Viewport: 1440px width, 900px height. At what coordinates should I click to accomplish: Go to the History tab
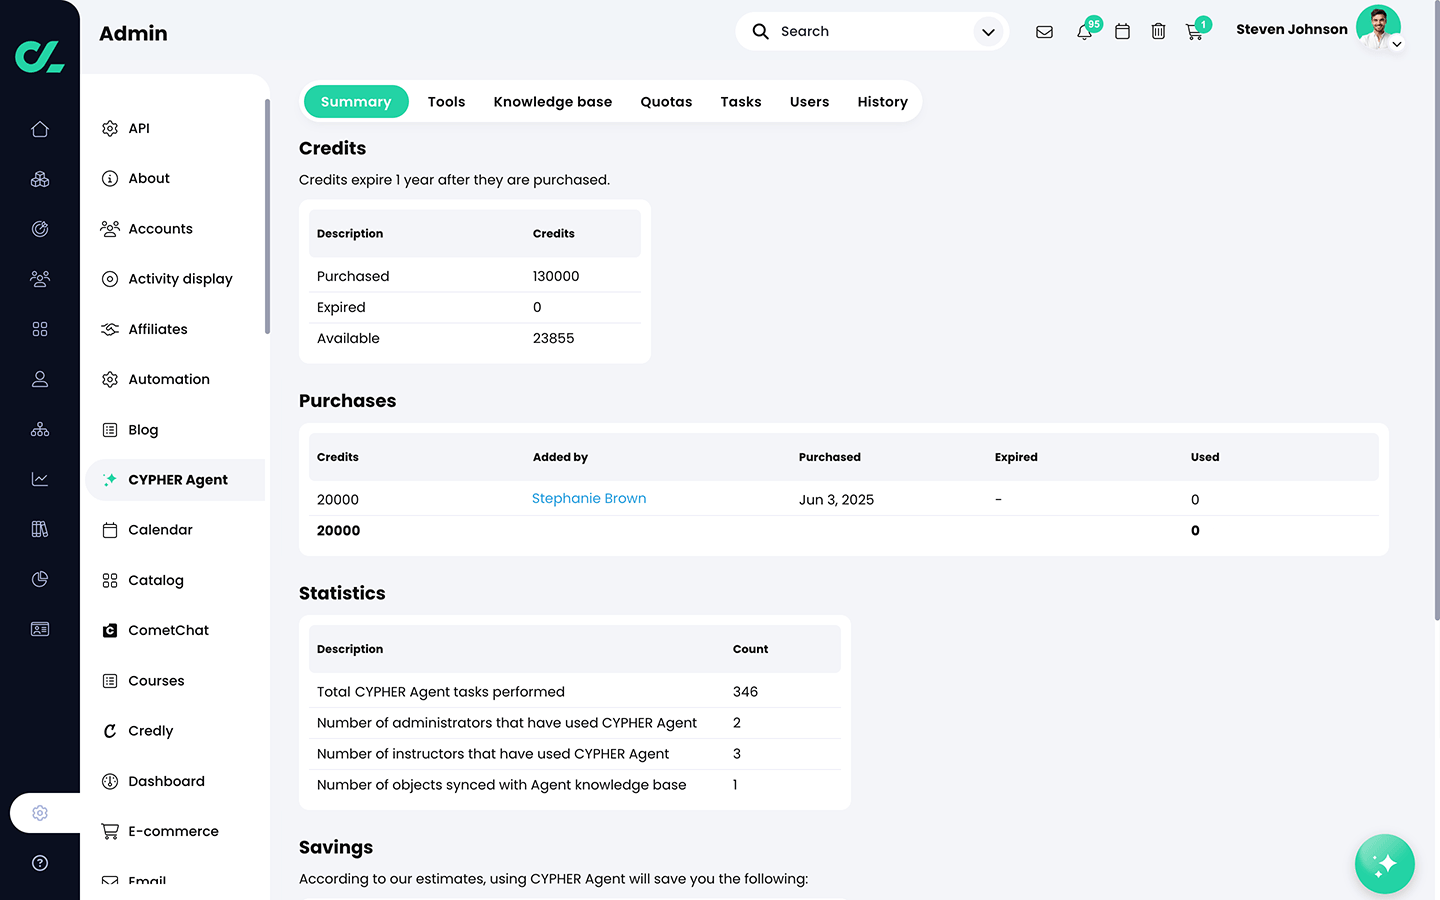tap(882, 102)
